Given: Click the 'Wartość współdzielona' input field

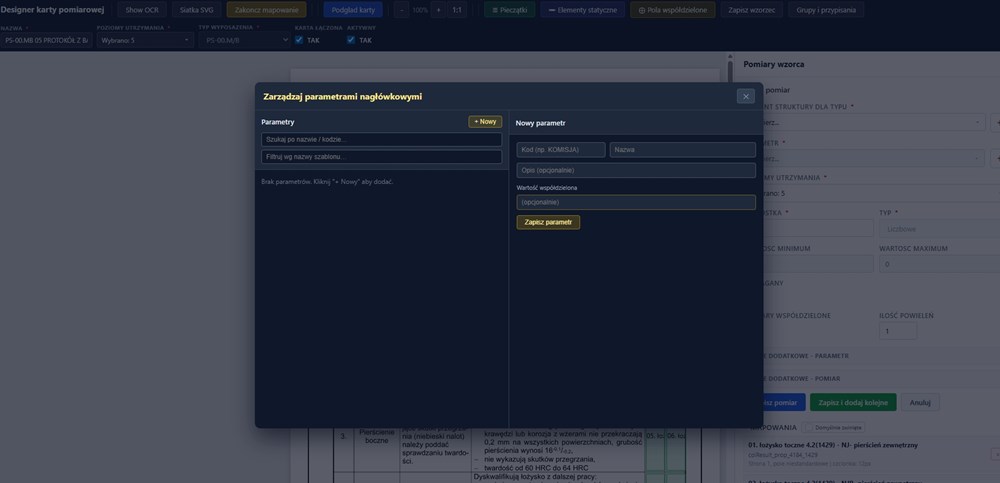Looking at the screenshot, I should [x=635, y=202].
